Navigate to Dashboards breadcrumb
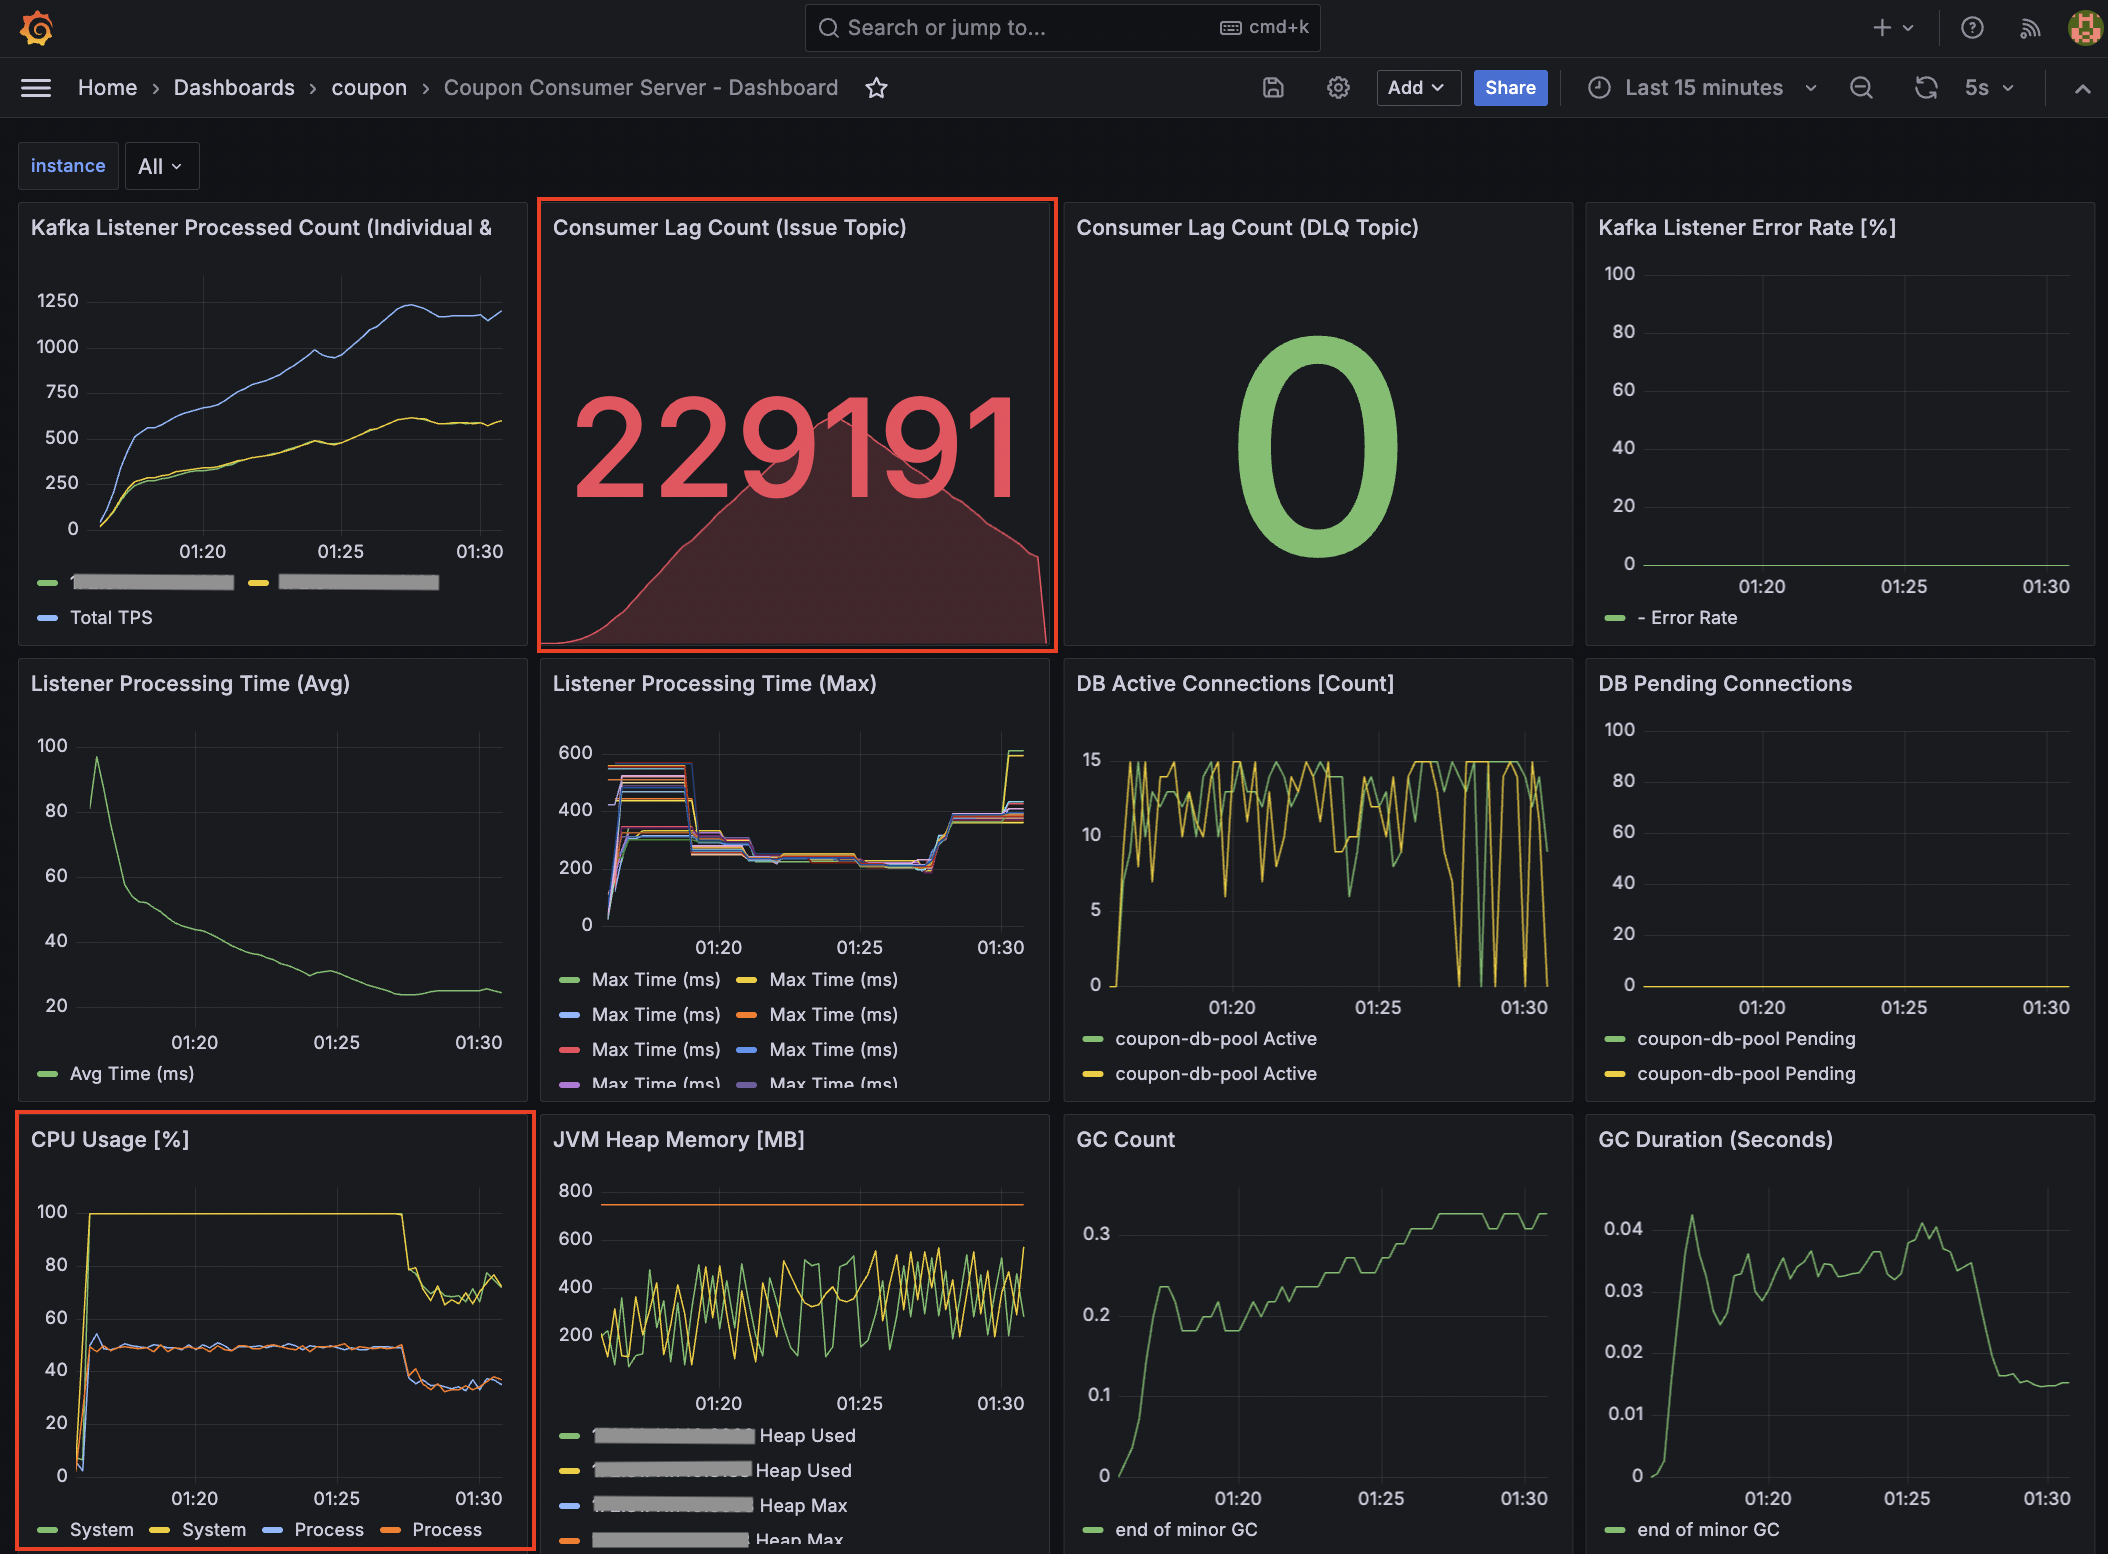This screenshot has width=2108, height=1554. [234, 88]
